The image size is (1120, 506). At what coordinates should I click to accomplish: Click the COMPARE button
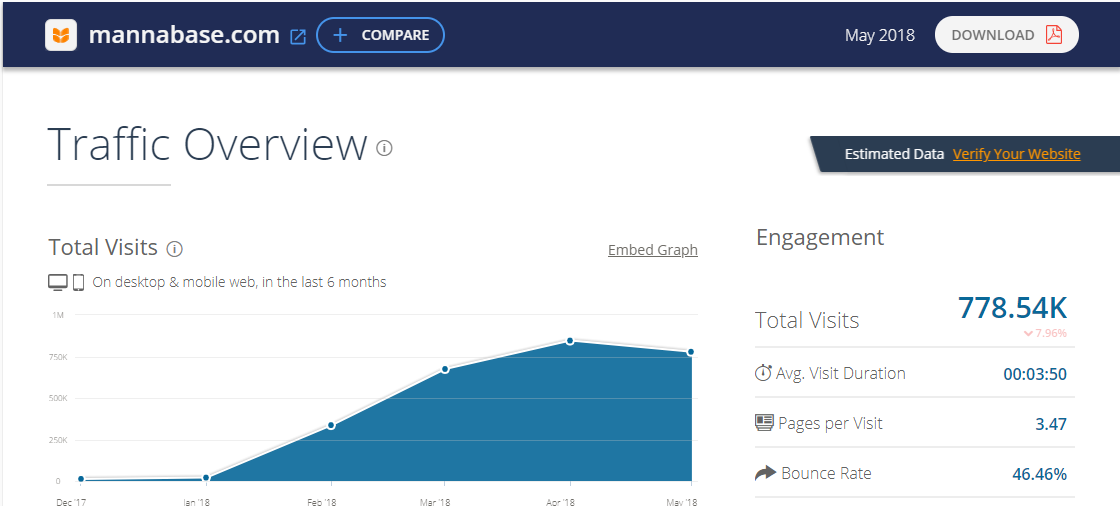pyautogui.click(x=380, y=35)
